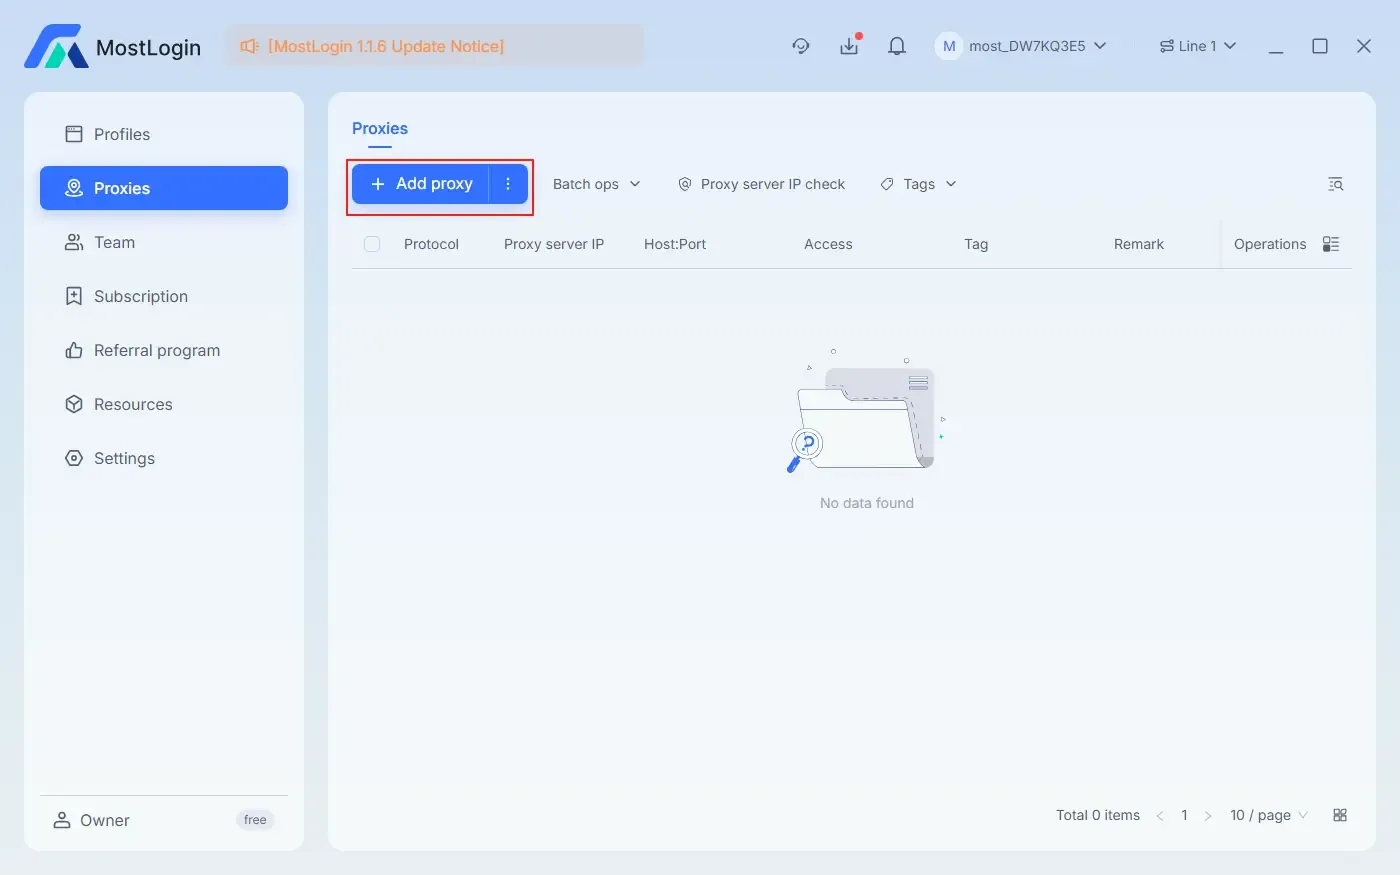Open the 10 / page size dropdown
This screenshot has width=1400, height=875.
[x=1269, y=816]
